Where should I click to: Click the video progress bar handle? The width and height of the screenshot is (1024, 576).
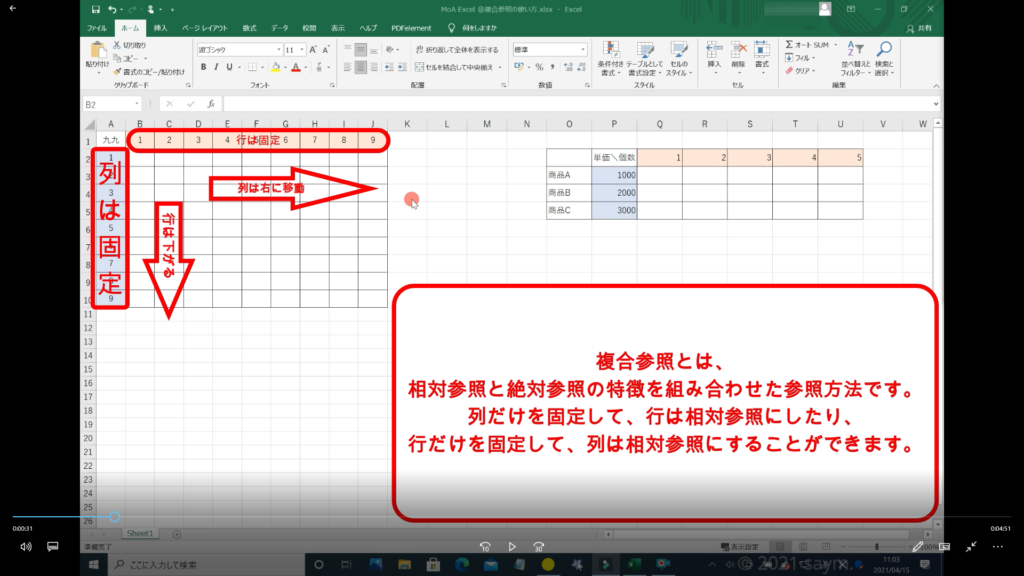point(115,517)
